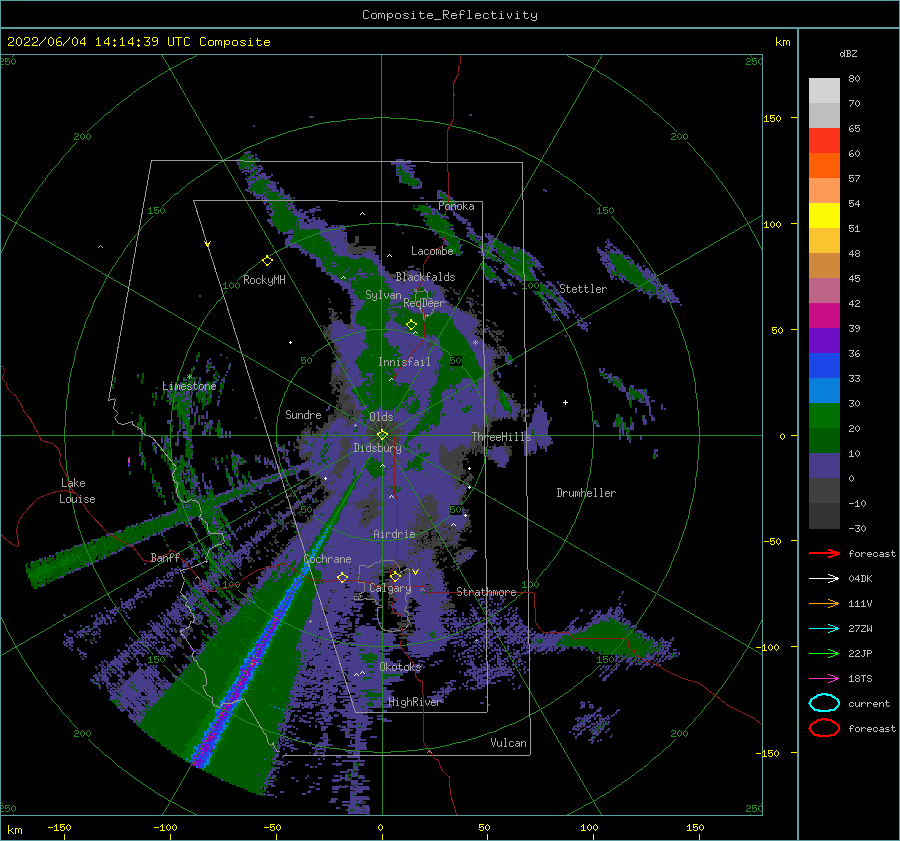Viewport: 900px width, 841px height.
Task: Click the Sylvan label
Action: coord(383,295)
